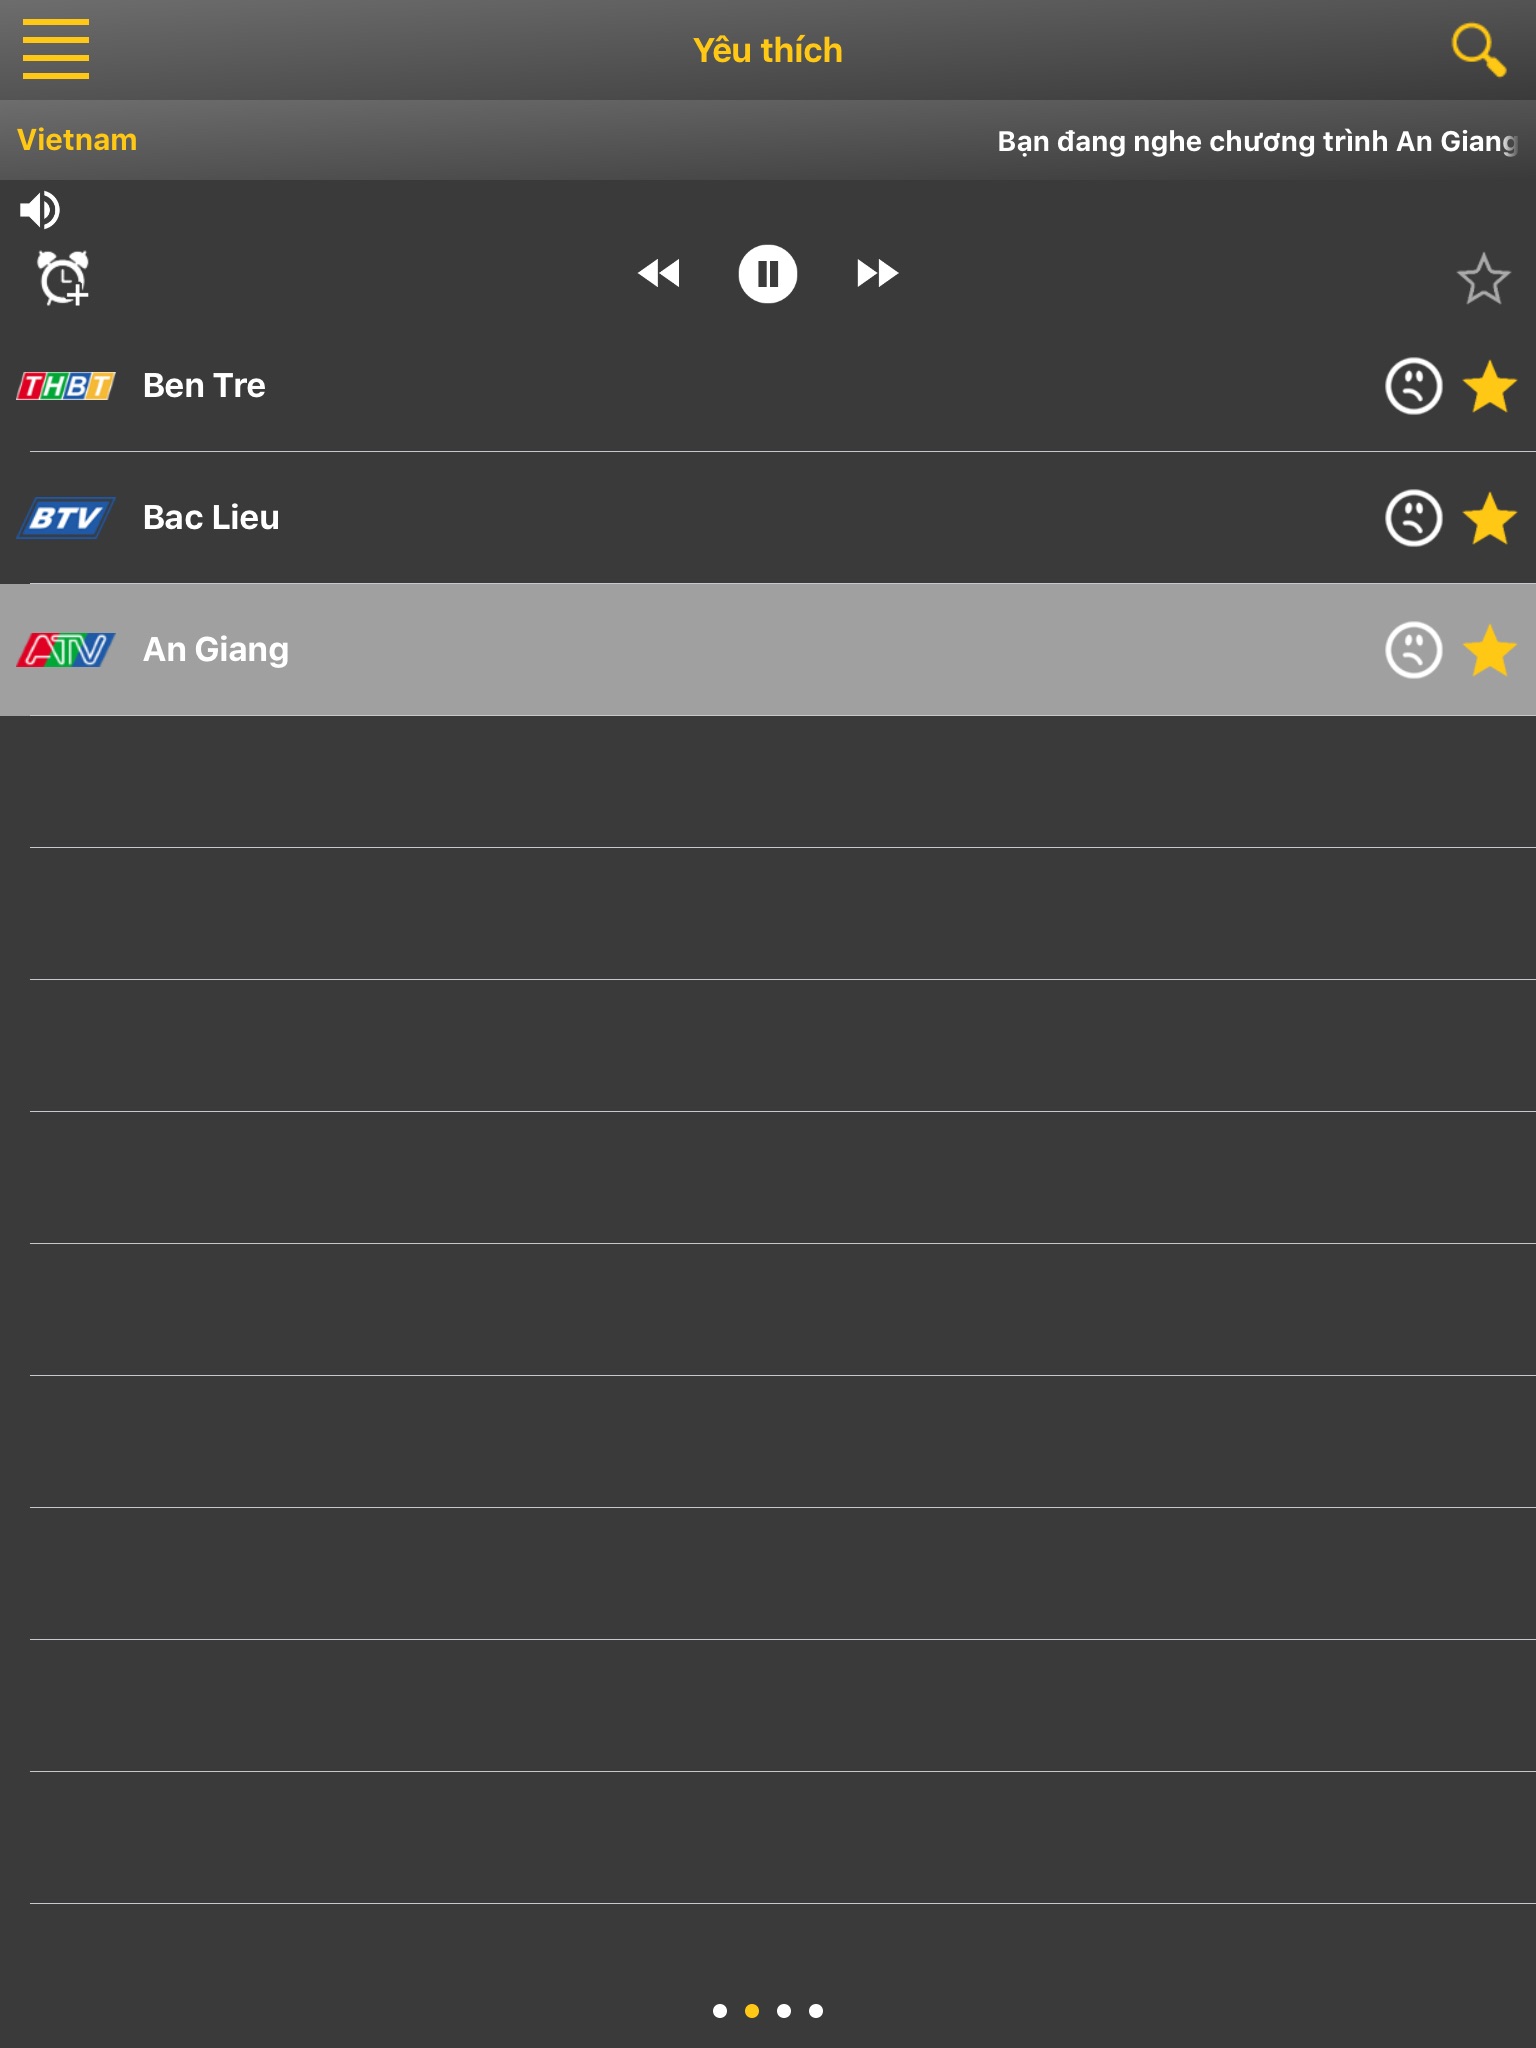Open the Vietnam country selector
1536x2048 pixels.
click(x=77, y=140)
